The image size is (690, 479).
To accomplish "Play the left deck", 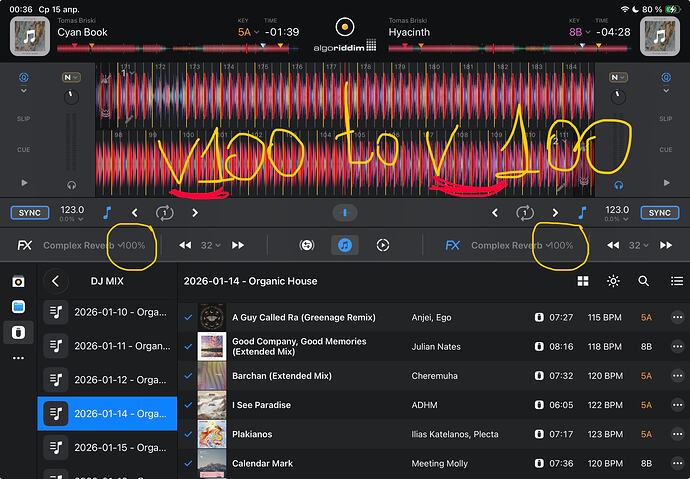I will (24, 183).
